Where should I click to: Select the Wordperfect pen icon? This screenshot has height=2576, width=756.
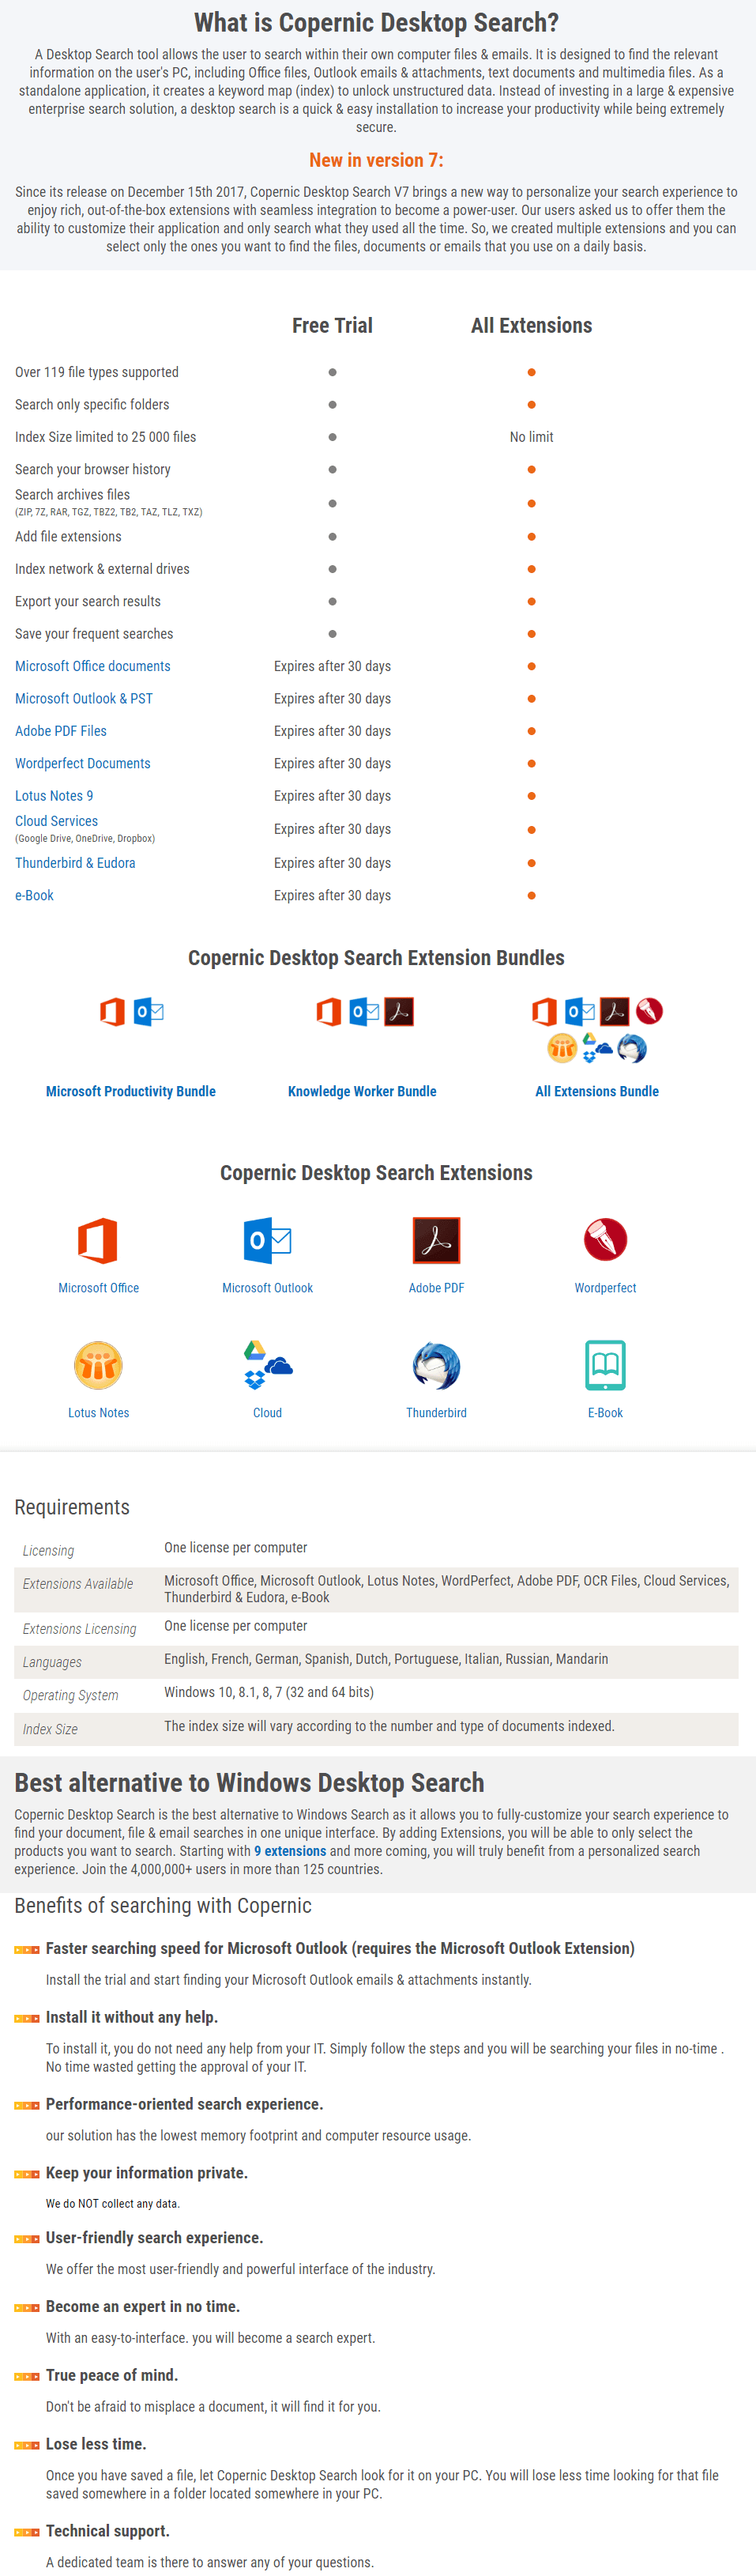click(x=605, y=1240)
